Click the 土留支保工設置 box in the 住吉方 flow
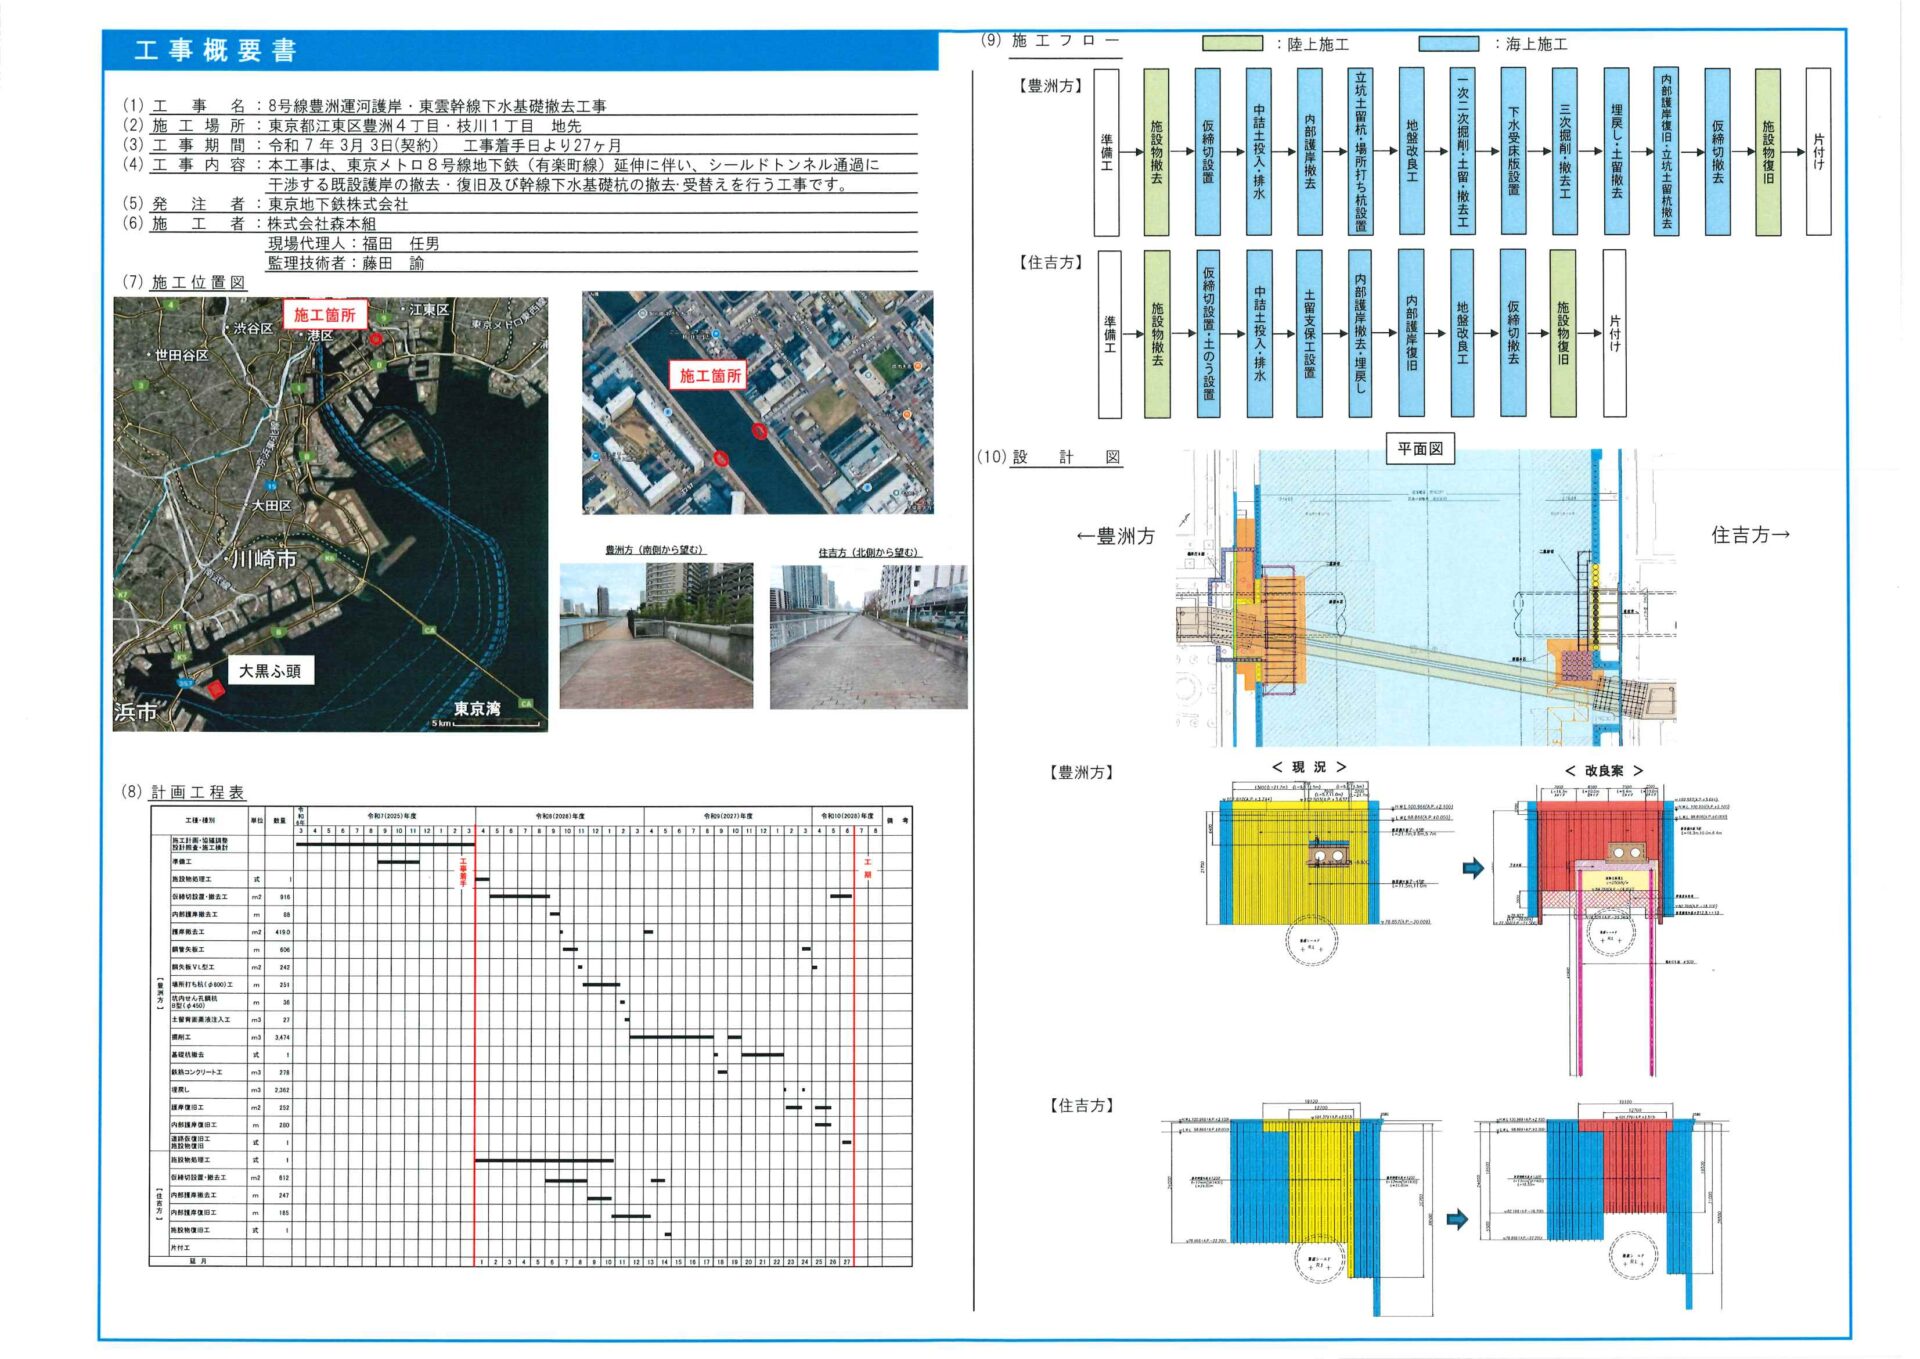This screenshot has width=1920, height=1359. [x=1310, y=334]
